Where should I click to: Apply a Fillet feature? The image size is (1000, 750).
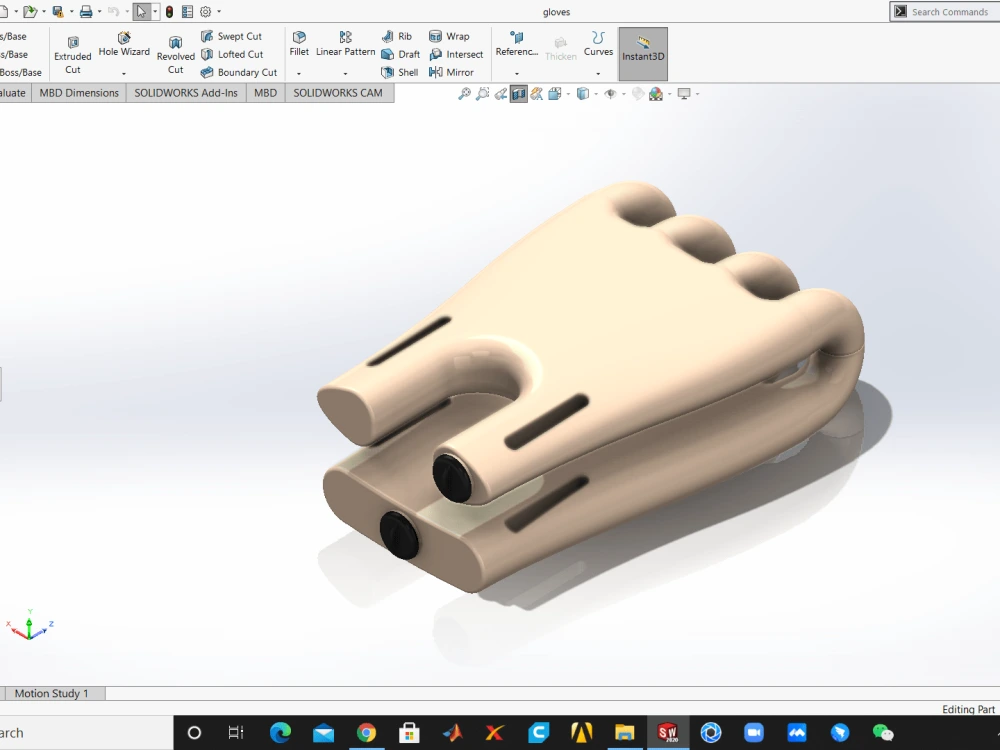coord(299,45)
